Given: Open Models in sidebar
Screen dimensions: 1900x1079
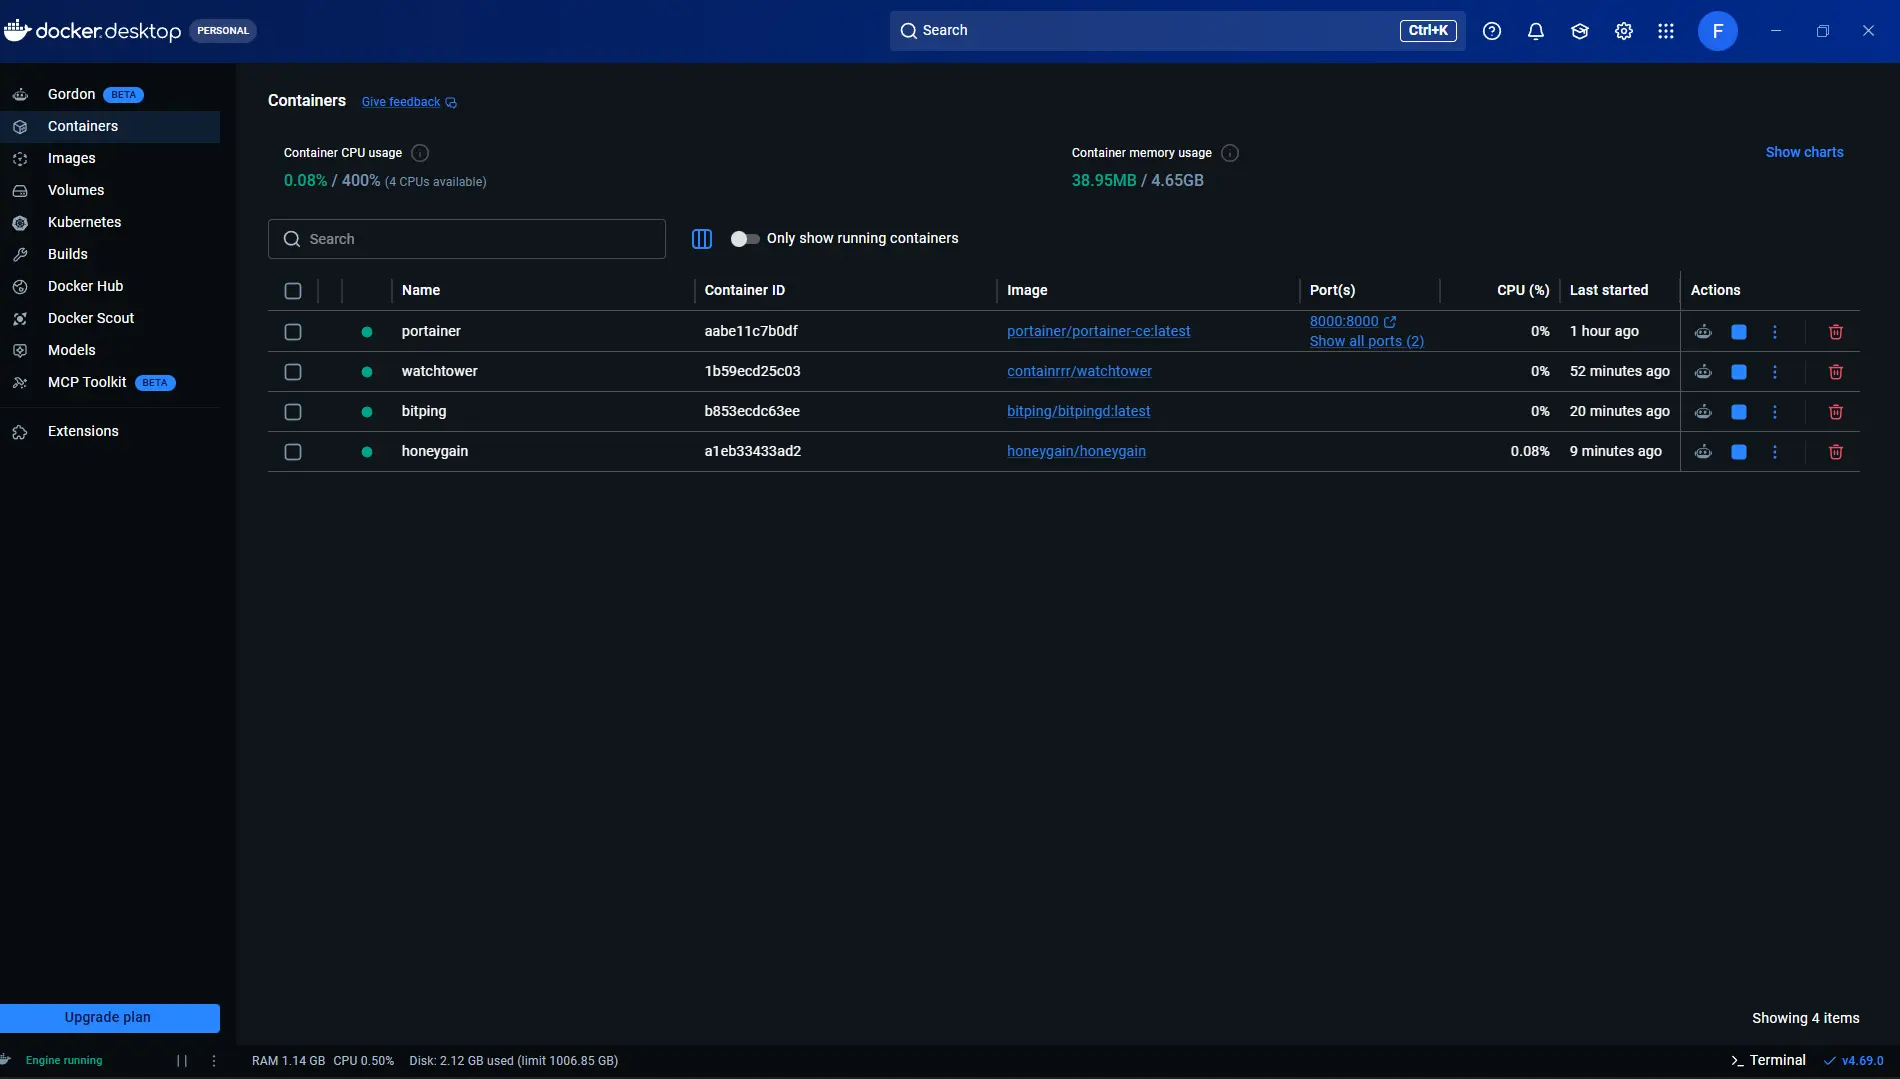Looking at the screenshot, I should 110,350.
